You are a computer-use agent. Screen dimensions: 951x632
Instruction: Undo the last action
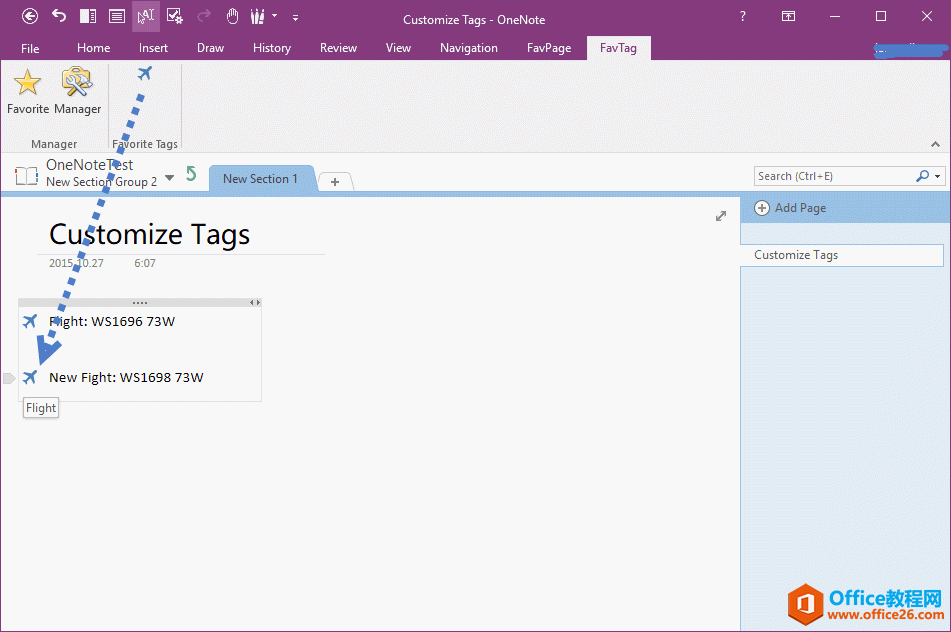[x=59, y=16]
